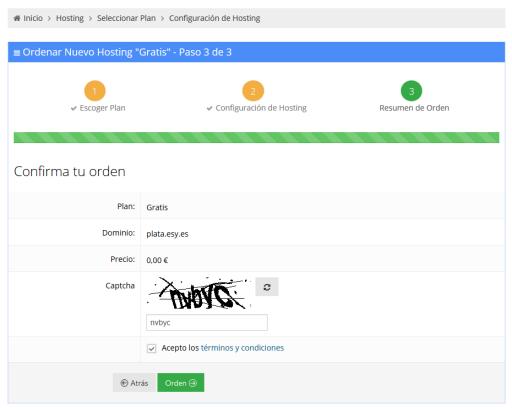Open the Inicio breadcrumb link
Image resolution: width=512 pixels, height=410 pixels.
tap(33, 18)
